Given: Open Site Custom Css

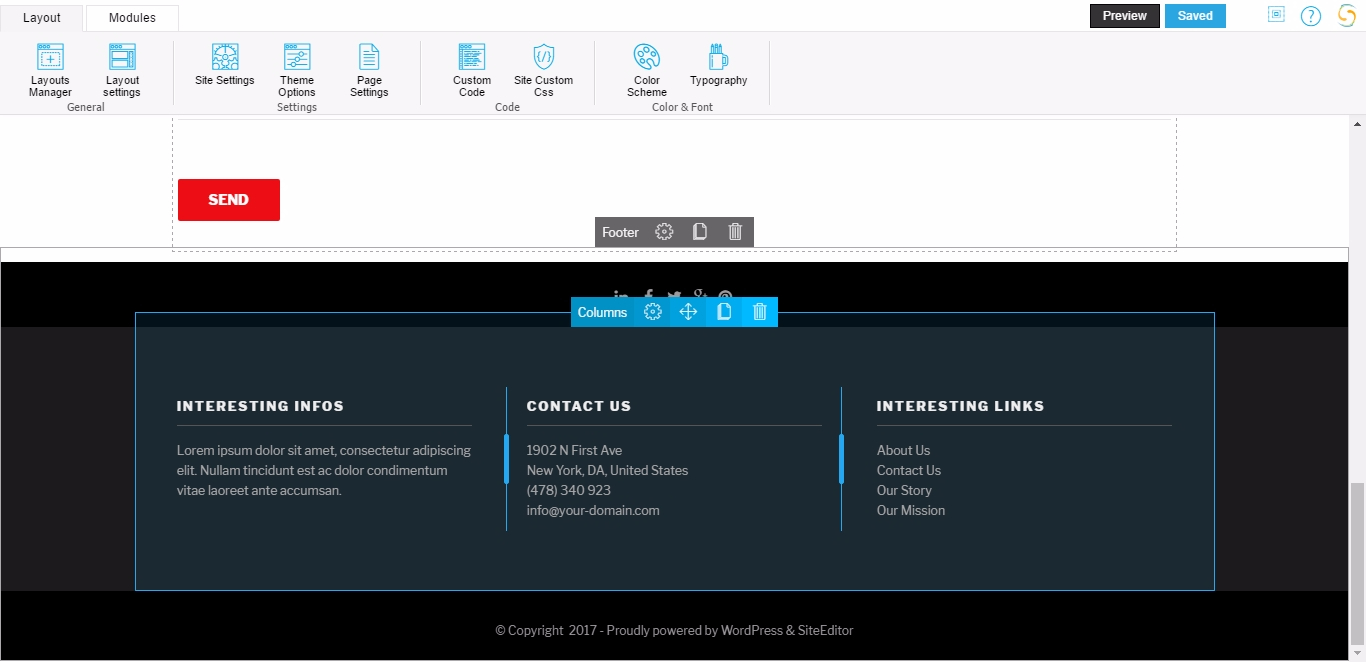Looking at the screenshot, I should click(x=543, y=70).
